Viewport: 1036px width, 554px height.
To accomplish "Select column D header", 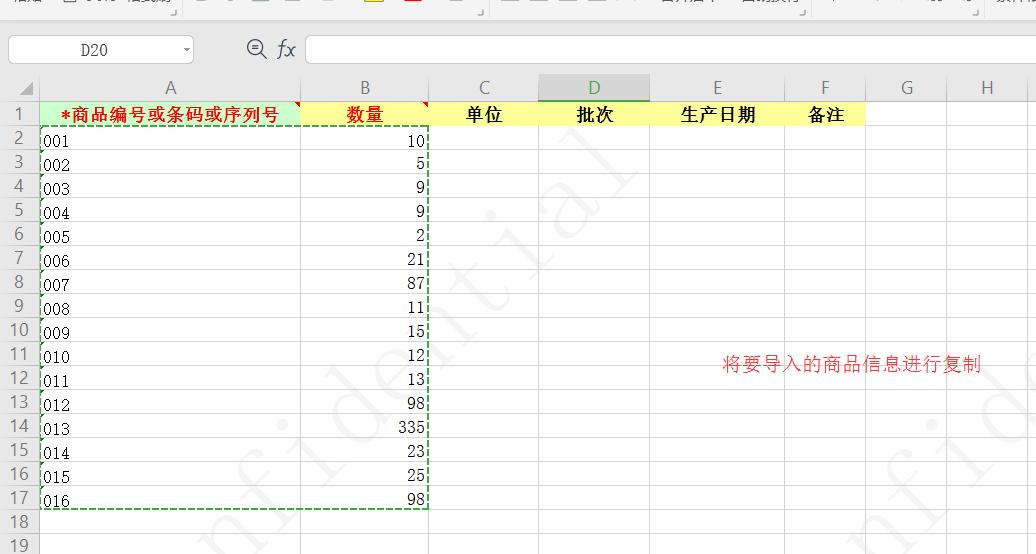I will [x=594, y=88].
